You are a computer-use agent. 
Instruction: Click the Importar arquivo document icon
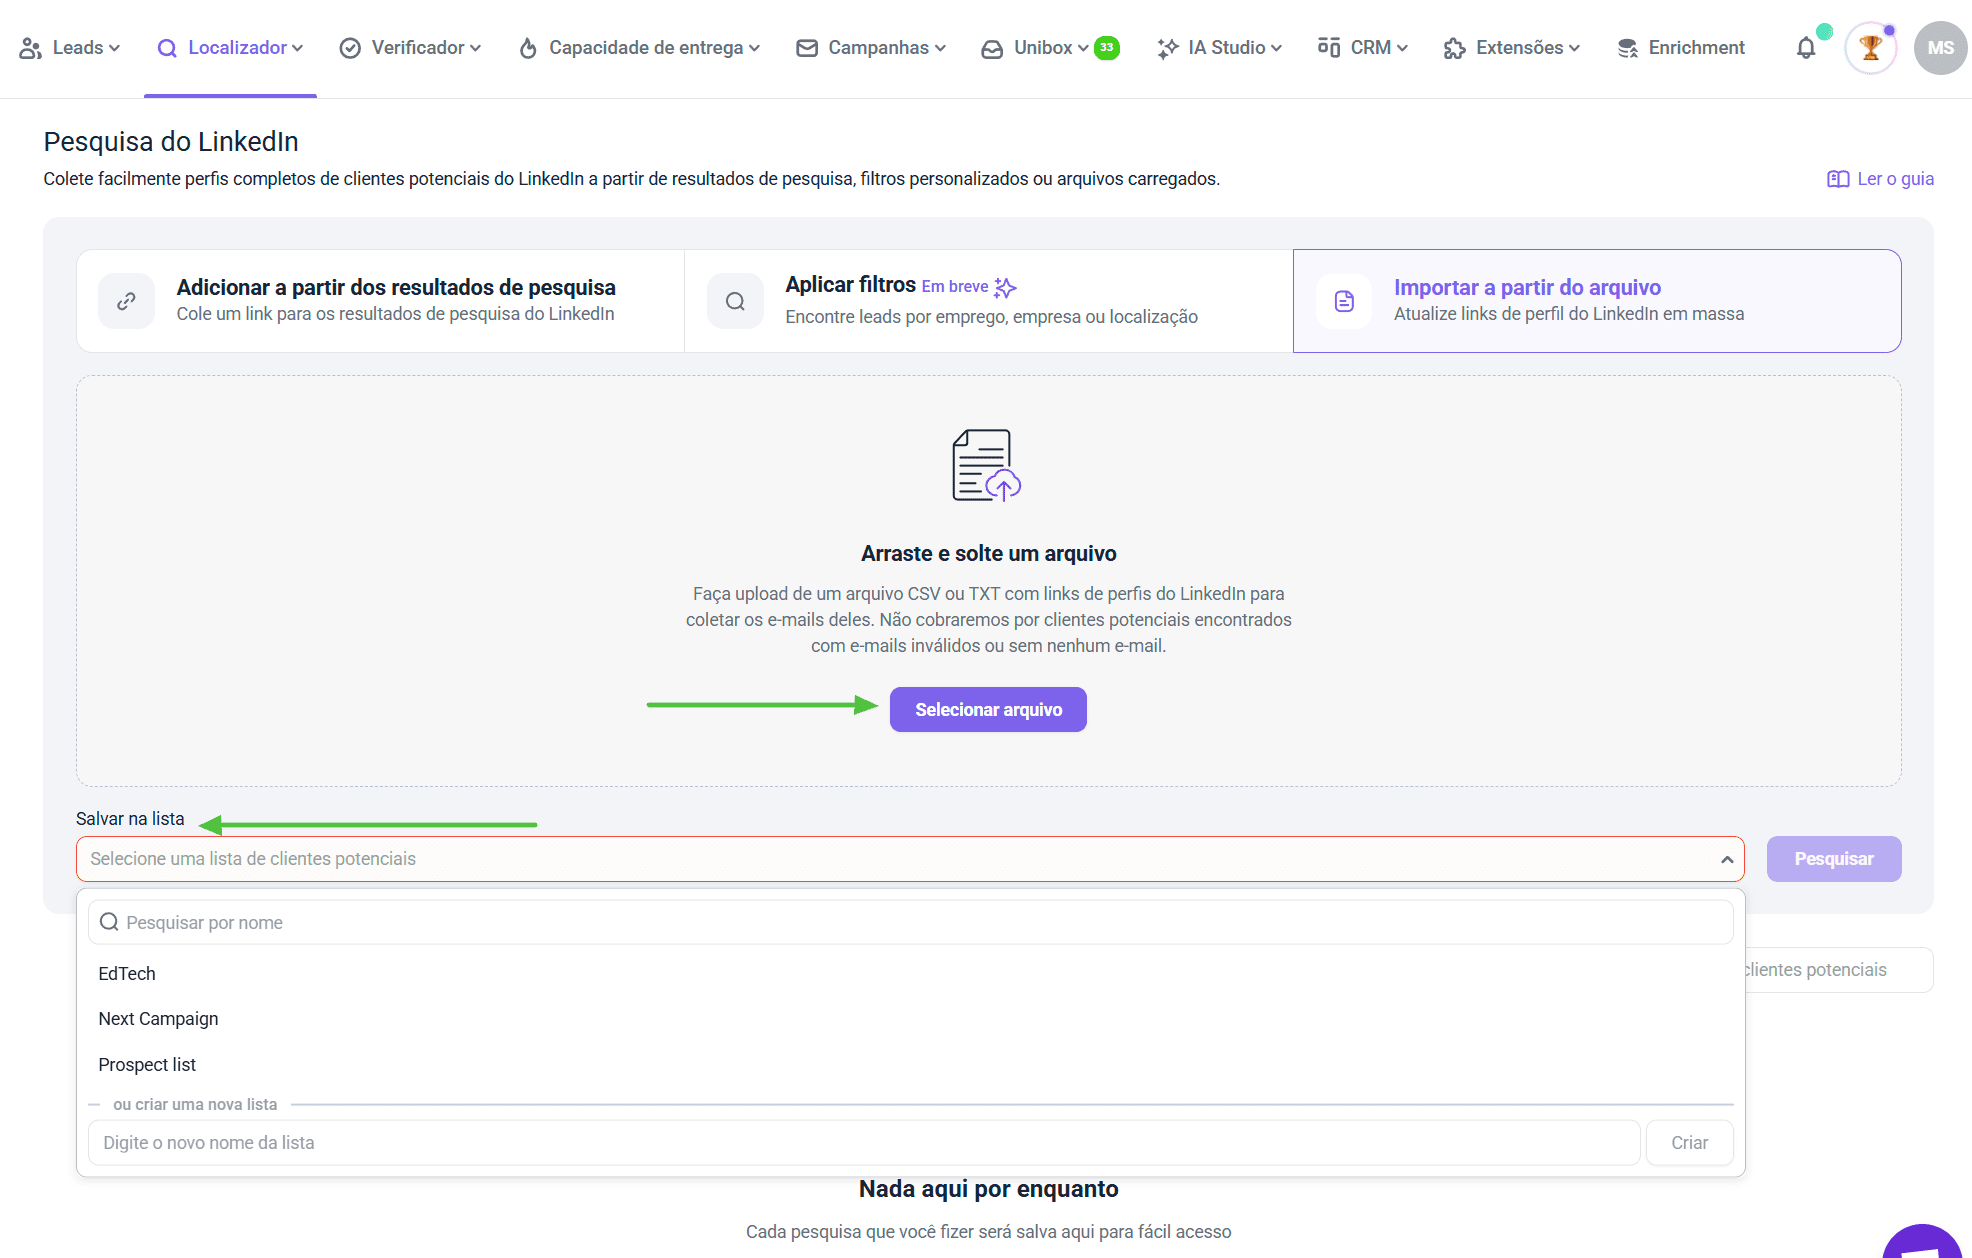click(1344, 301)
